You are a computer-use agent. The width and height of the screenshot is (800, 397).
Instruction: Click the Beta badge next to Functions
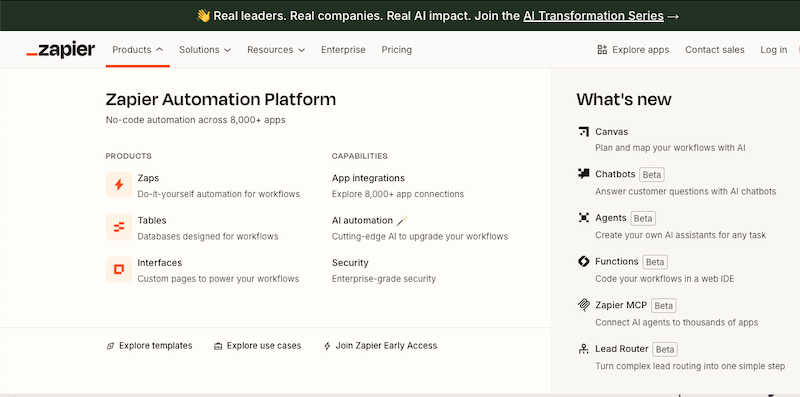[655, 262]
